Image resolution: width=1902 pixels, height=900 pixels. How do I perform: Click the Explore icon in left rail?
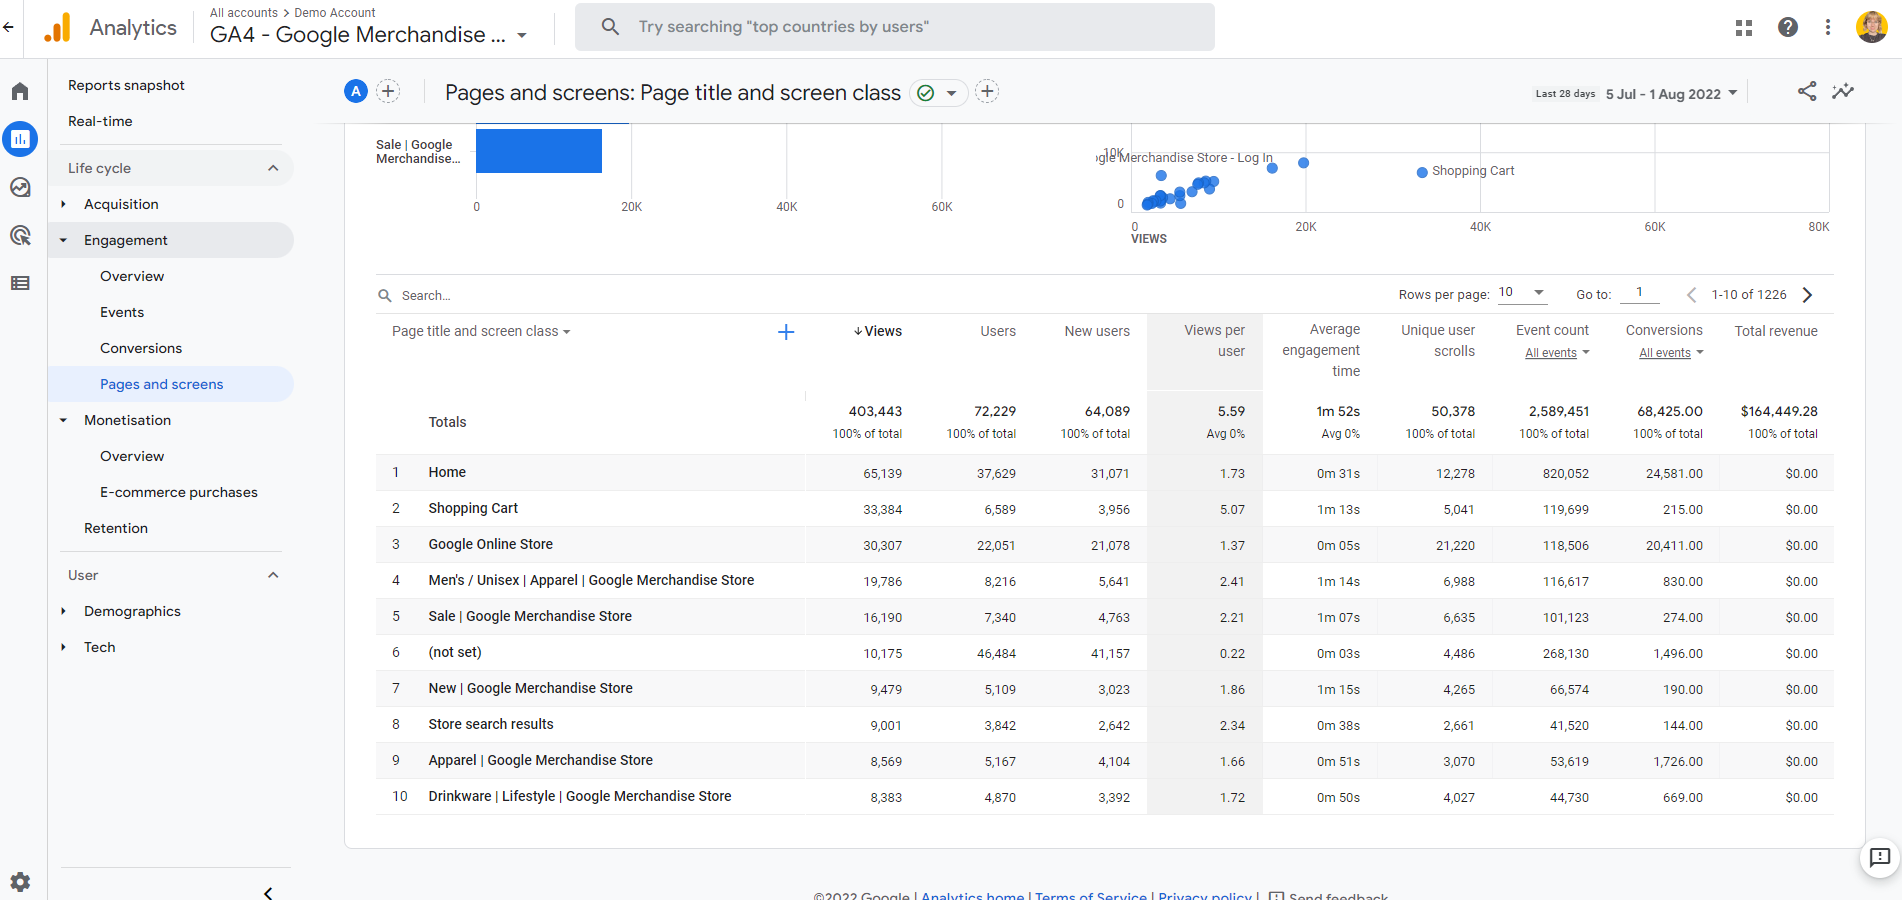20,187
